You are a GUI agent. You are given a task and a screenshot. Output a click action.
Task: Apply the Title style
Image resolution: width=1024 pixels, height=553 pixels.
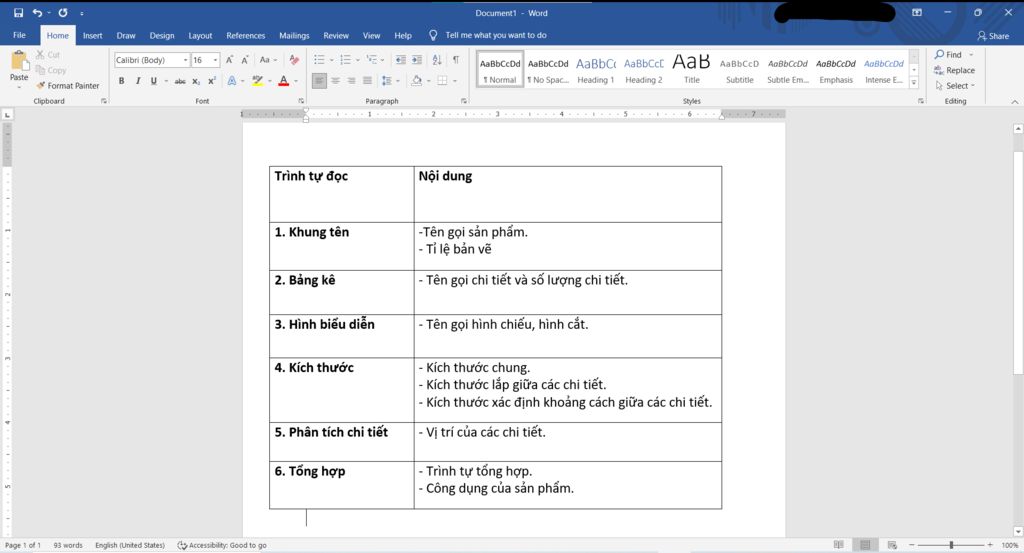692,69
